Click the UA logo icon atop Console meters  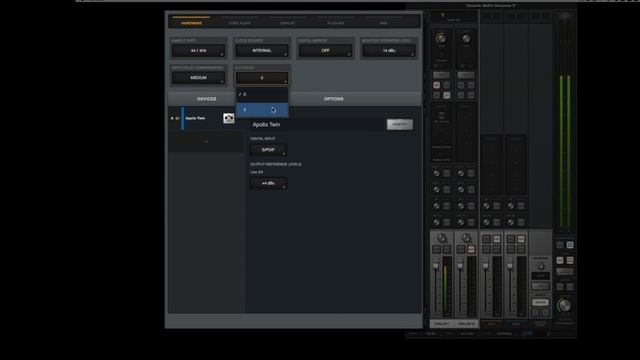point(564,16)
